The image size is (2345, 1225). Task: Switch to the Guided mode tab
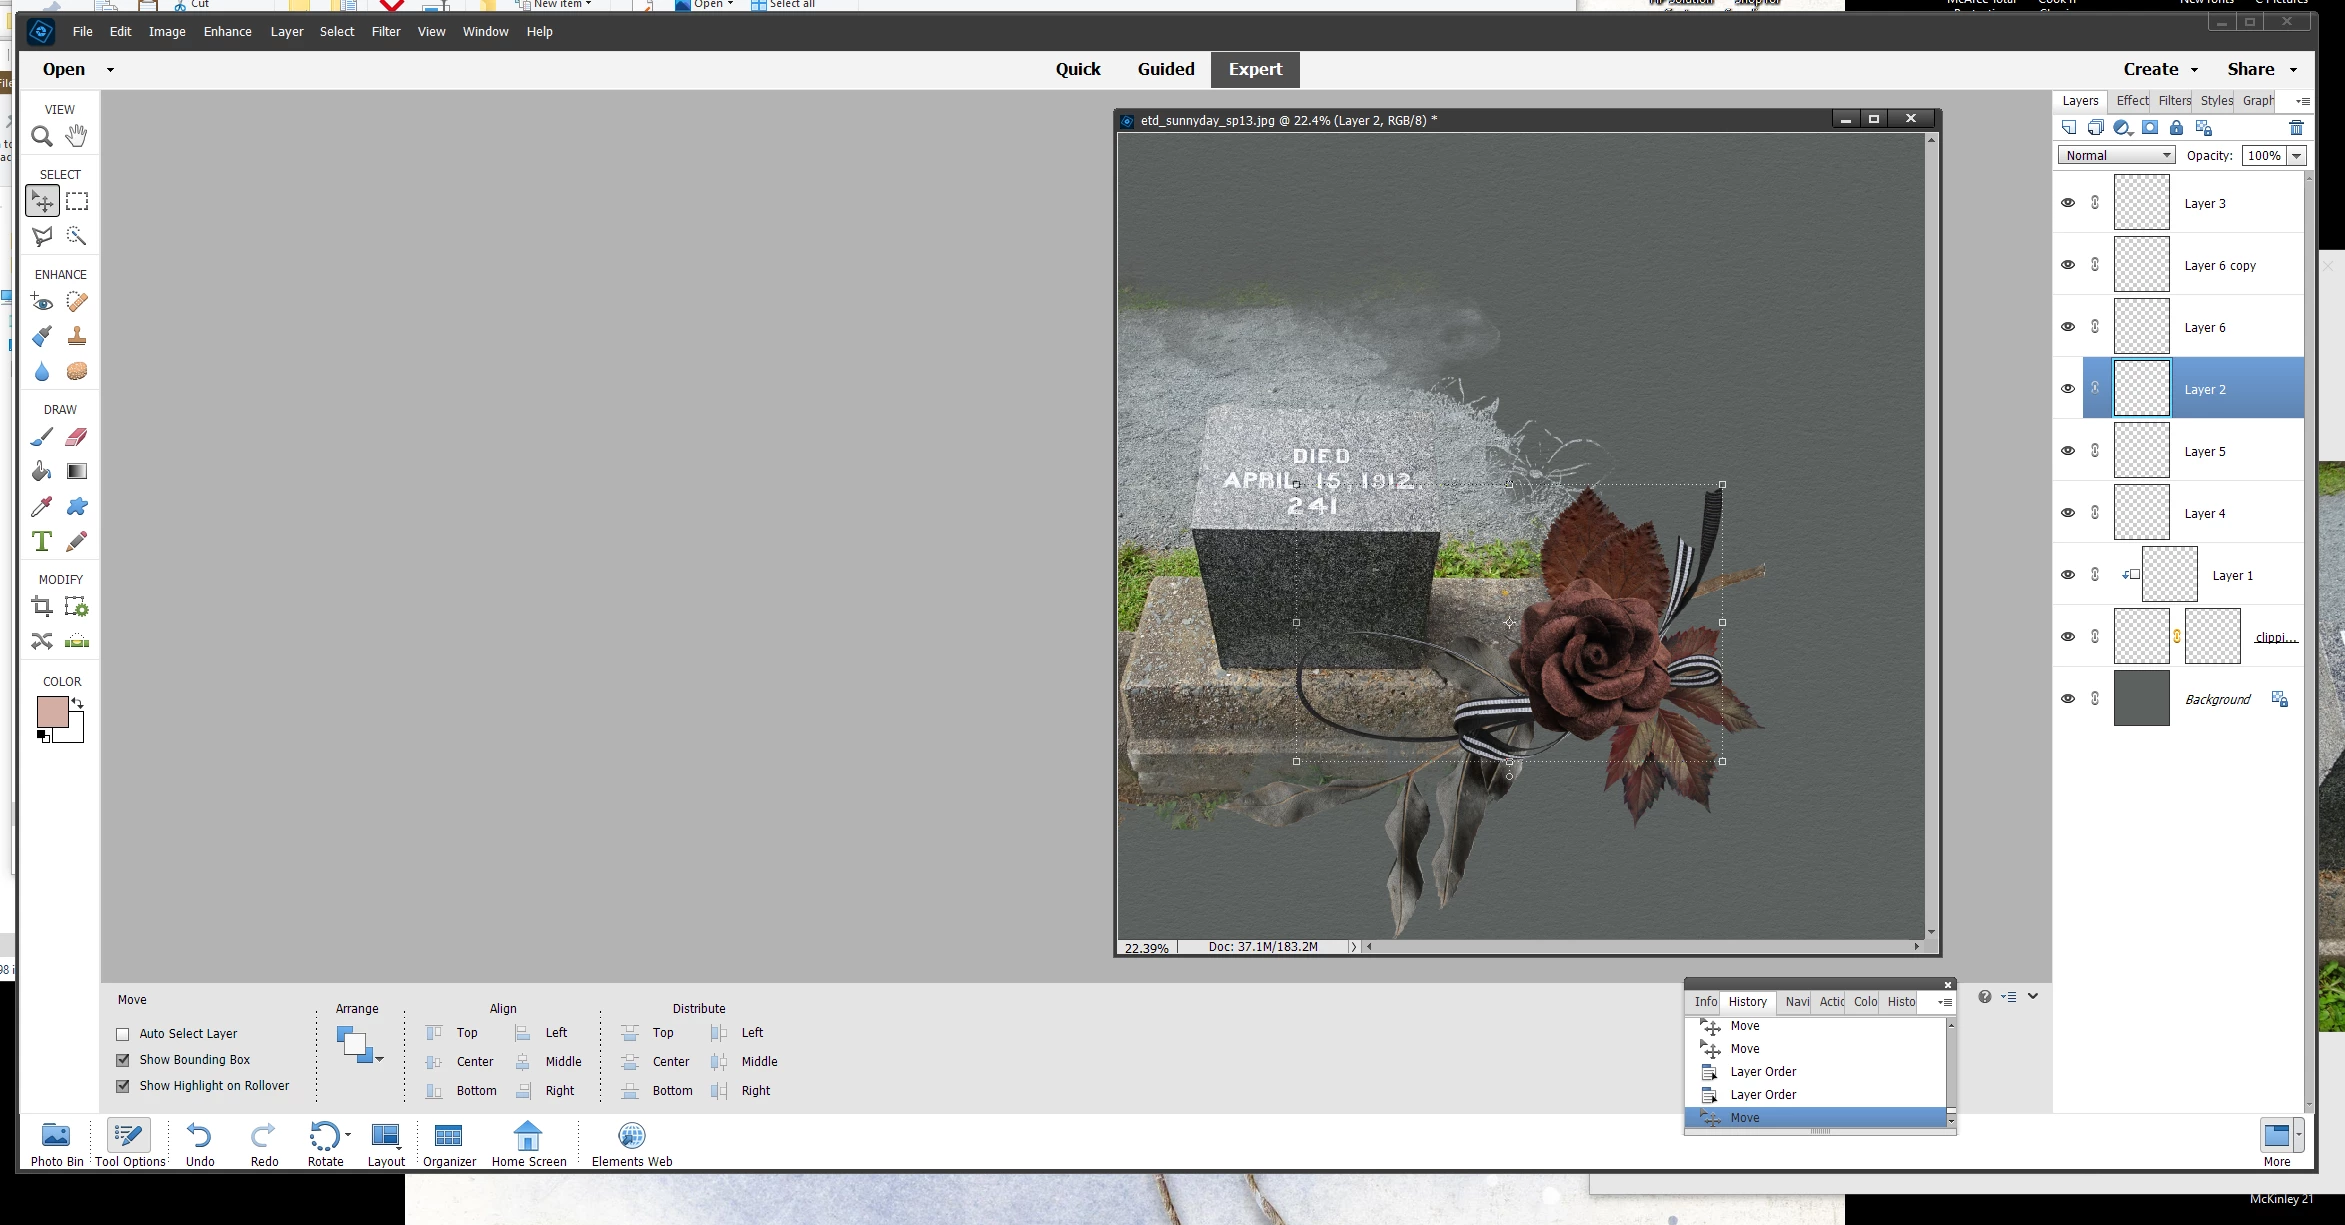click(1165, 69)
